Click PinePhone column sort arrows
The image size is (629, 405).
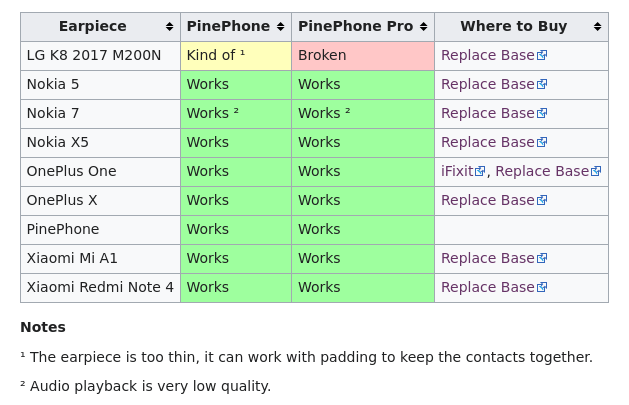(x=281, y=27)
